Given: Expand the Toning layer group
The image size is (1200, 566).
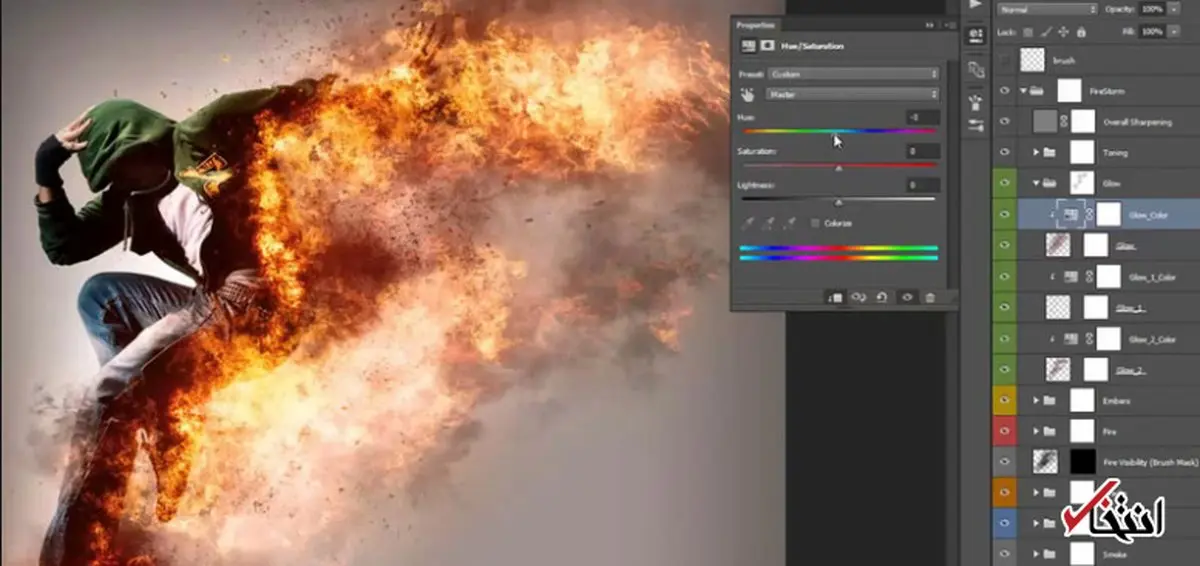Looking at the screenshot, I should [x=1036, y=153].
